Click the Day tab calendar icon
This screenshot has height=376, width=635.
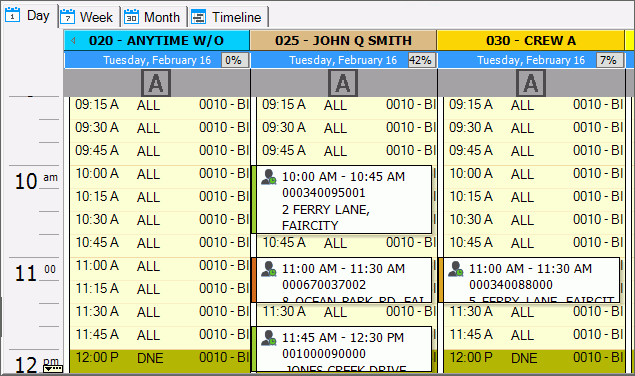pos(13,15)
